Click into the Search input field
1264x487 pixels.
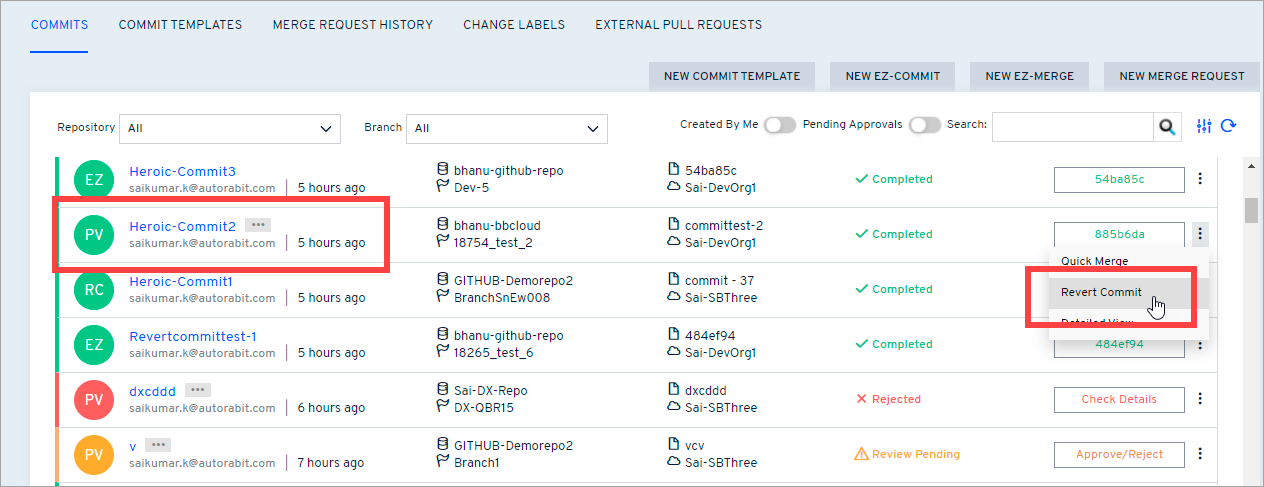coord(1072,126)
